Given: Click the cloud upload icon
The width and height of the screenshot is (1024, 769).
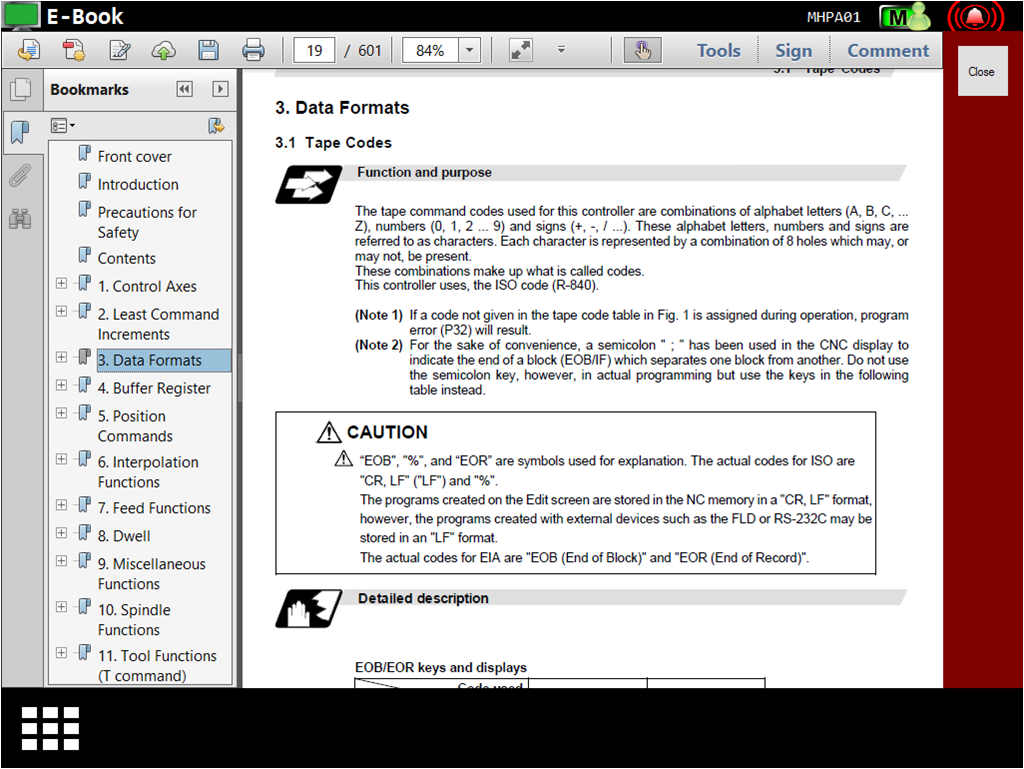Looking at the screenshot, I should pyautogui.click(x=163, y=50).
